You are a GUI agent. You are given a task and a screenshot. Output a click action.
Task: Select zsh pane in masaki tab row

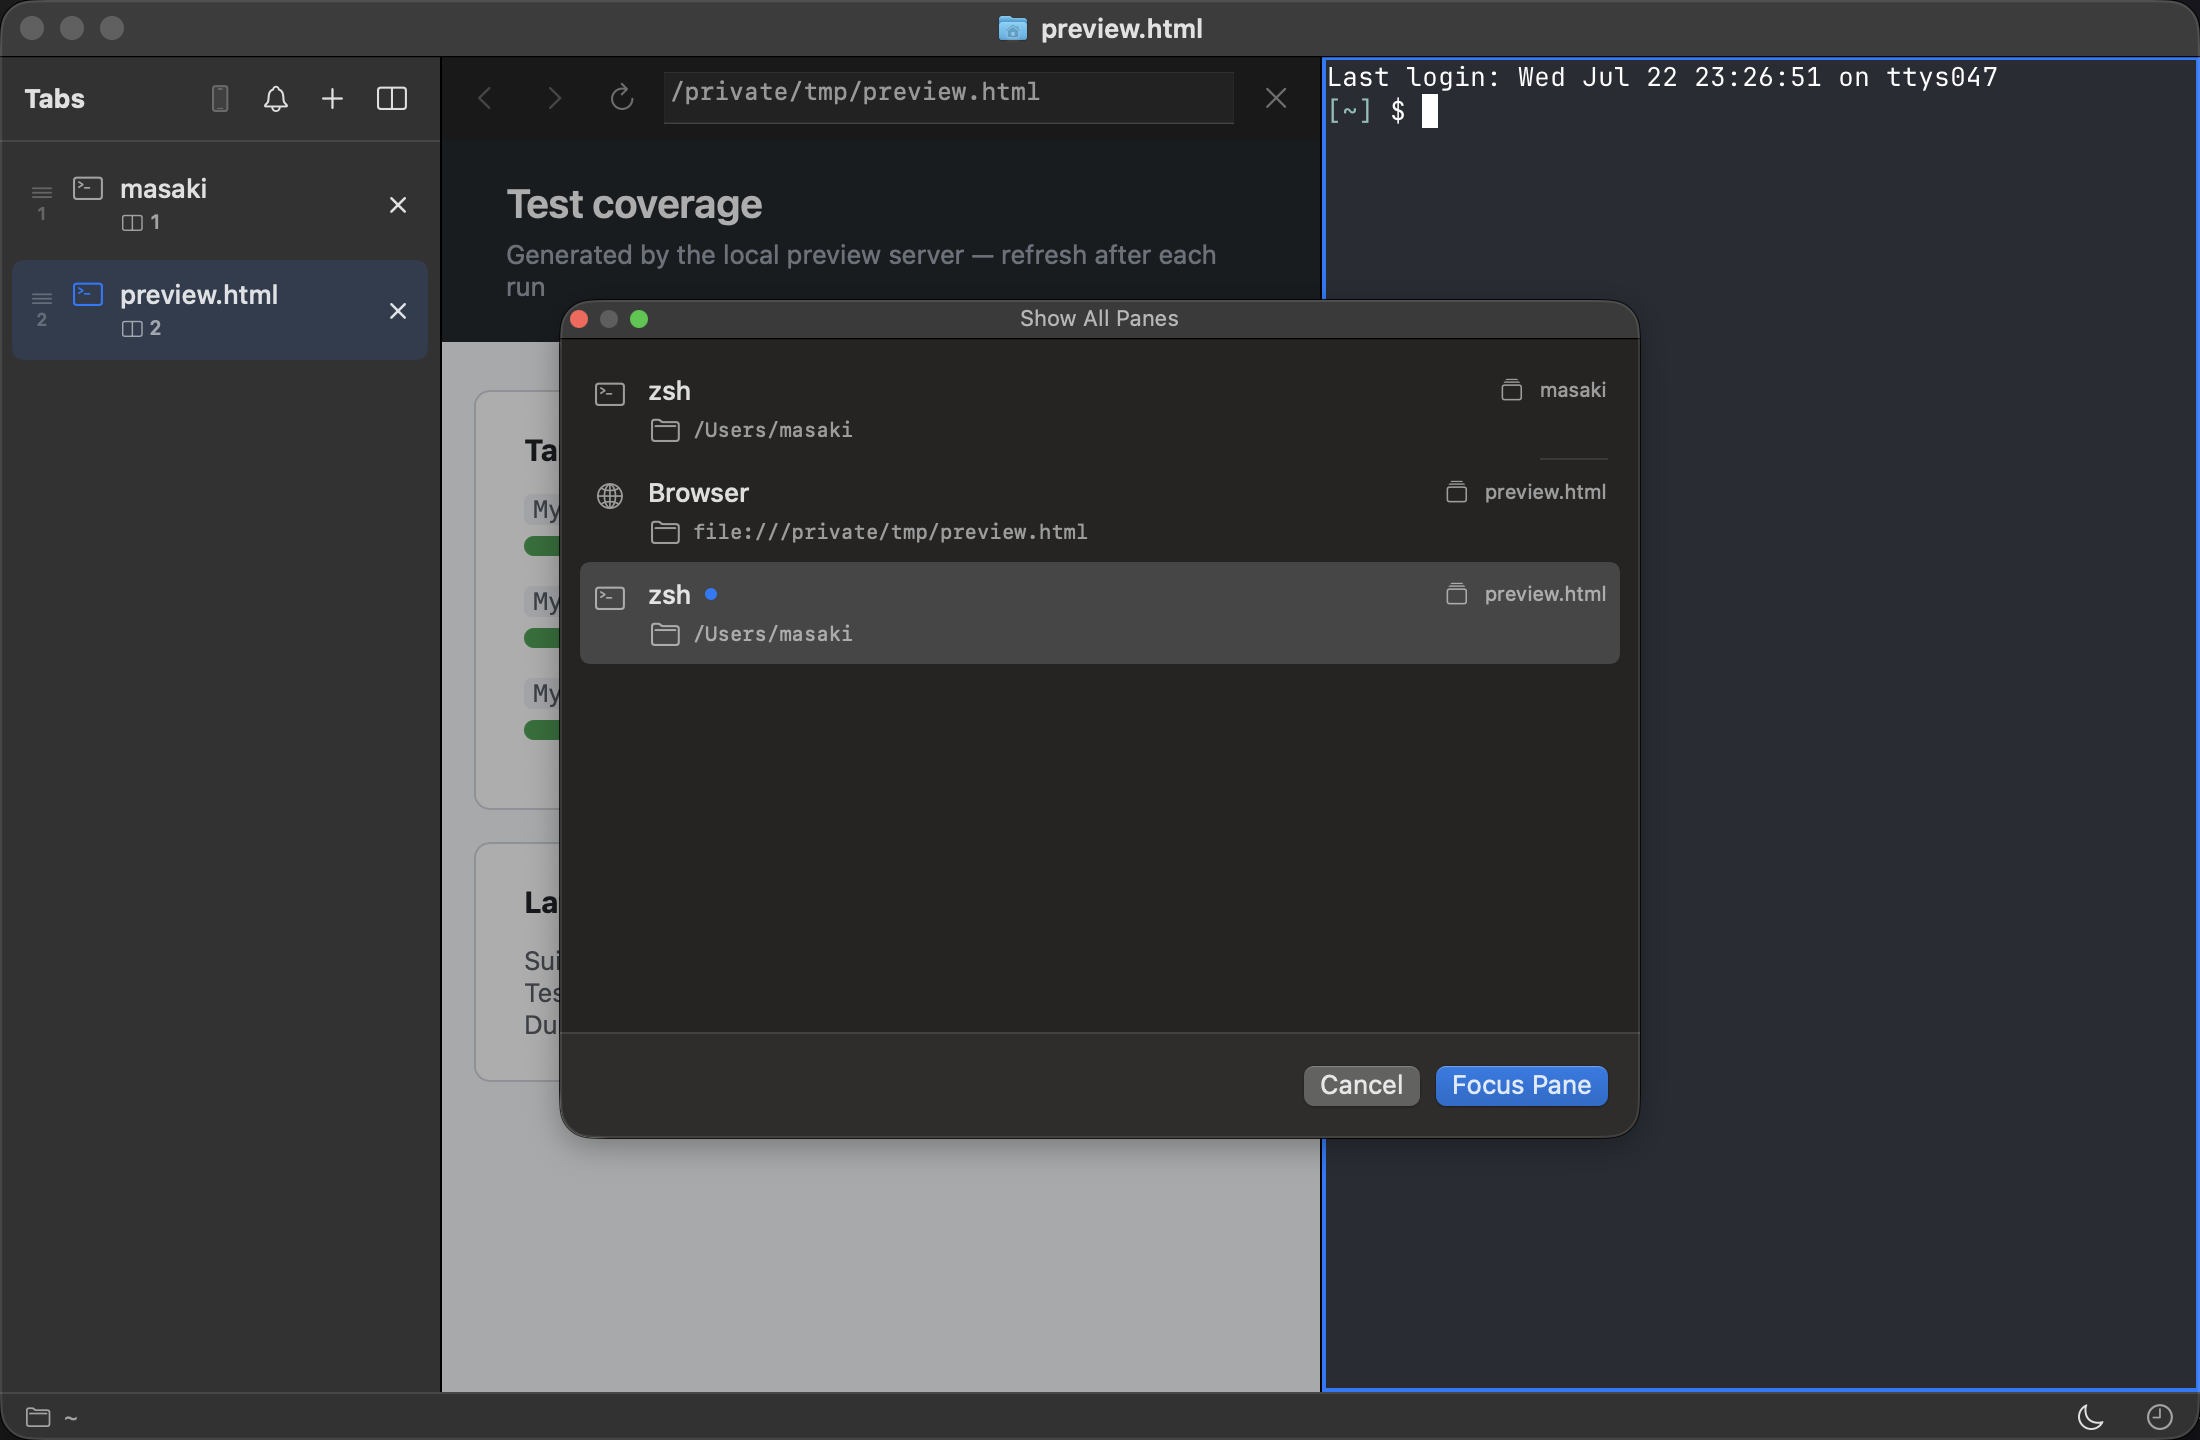click(1100, 409)
